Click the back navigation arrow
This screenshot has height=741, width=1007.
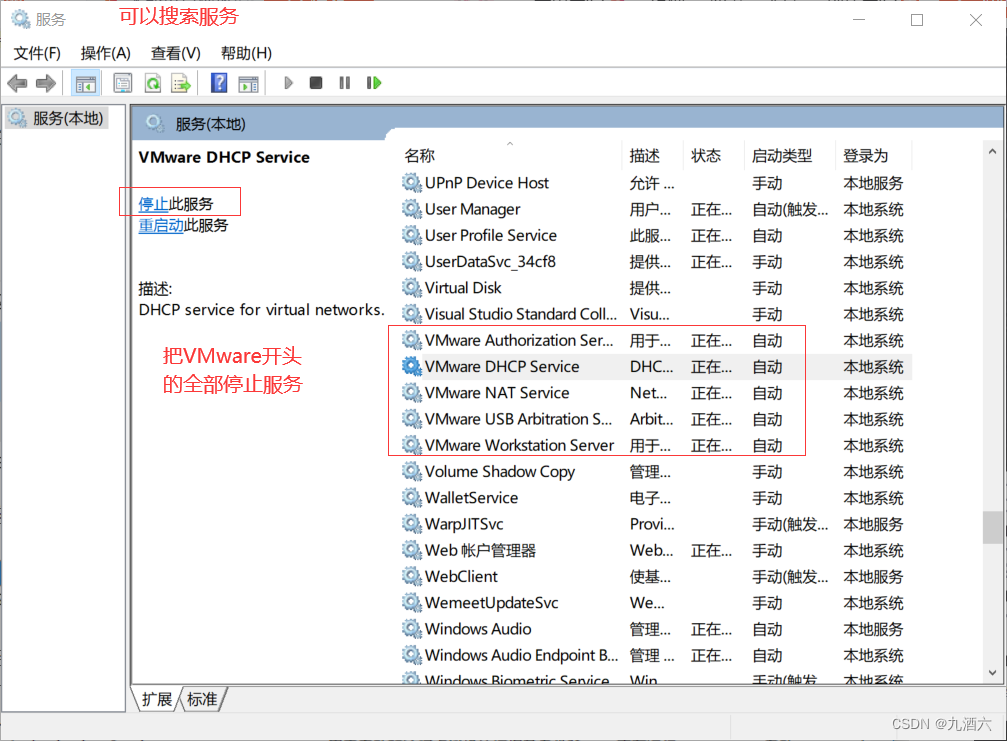[17, 82]
